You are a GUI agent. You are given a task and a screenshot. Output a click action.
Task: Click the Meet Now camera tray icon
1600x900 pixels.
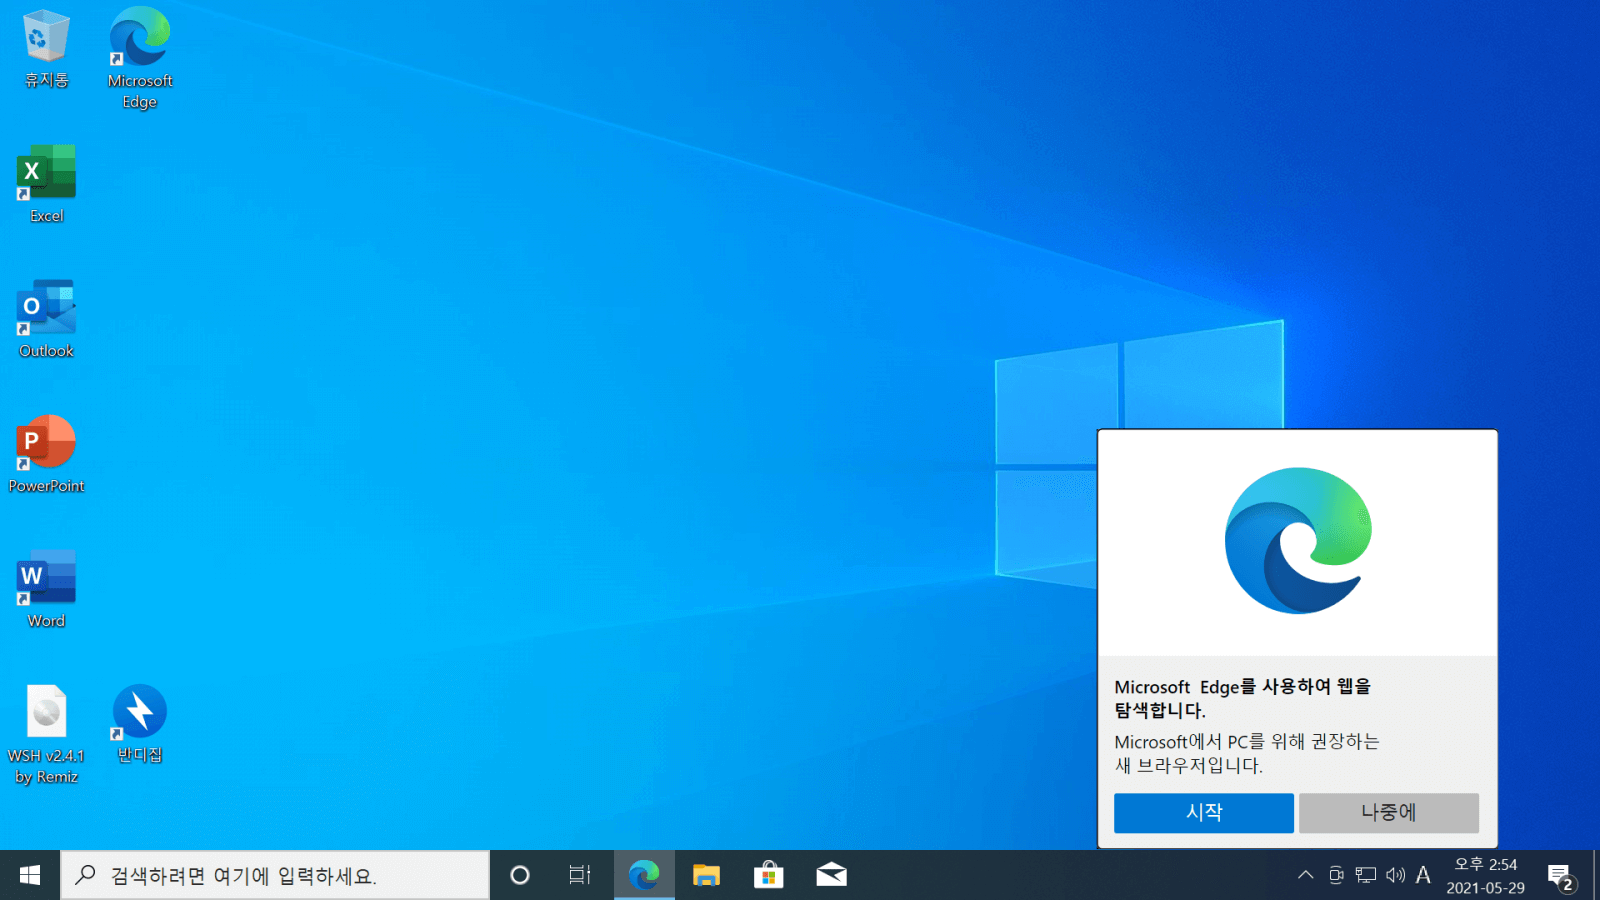click(1336, 875)
